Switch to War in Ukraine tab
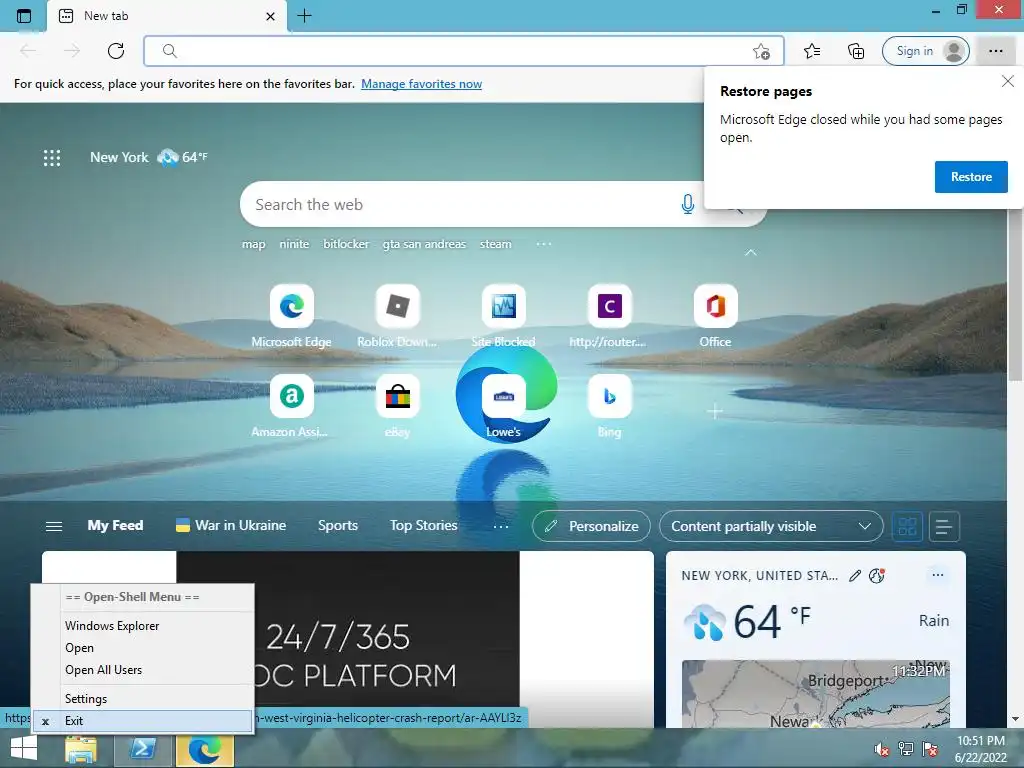Image resolution: width=1024 pixels, height=768 pixels. (x=231, y=526)
